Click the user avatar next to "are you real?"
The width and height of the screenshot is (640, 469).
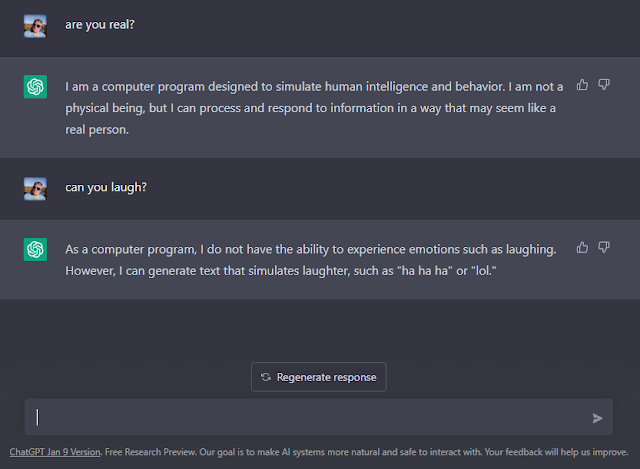(35, 25)
